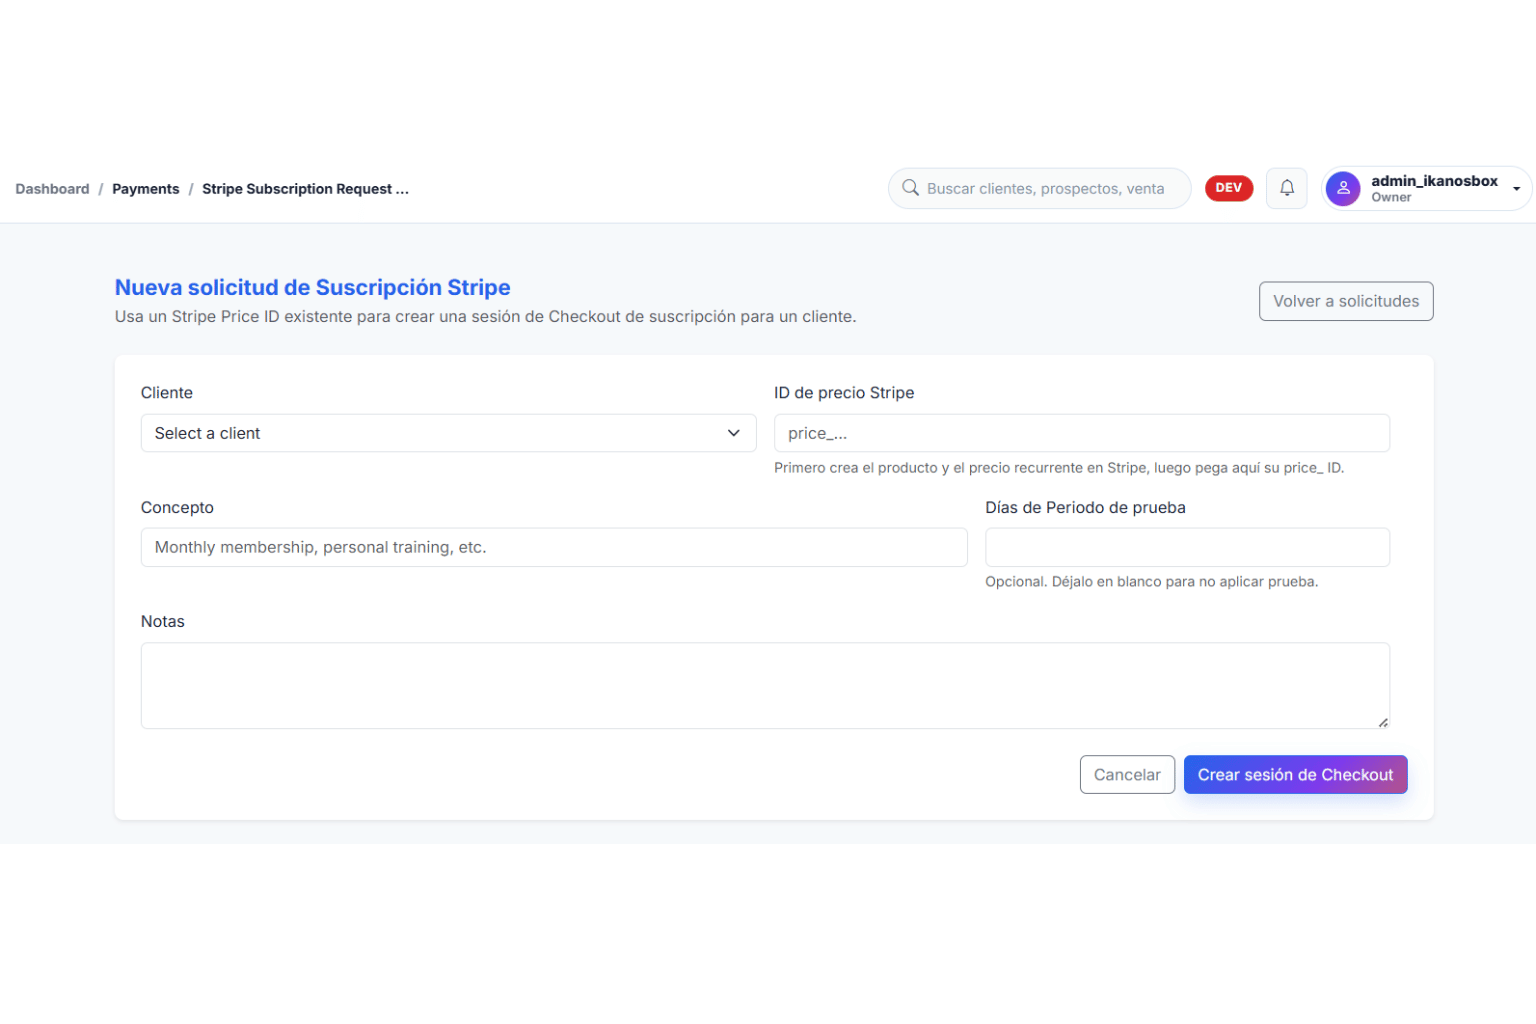Image resolution: width=1536 pixels, height=1024 pixels.
Task: Click the admin_ikanosbox username text
Action: coord(1434,181)
